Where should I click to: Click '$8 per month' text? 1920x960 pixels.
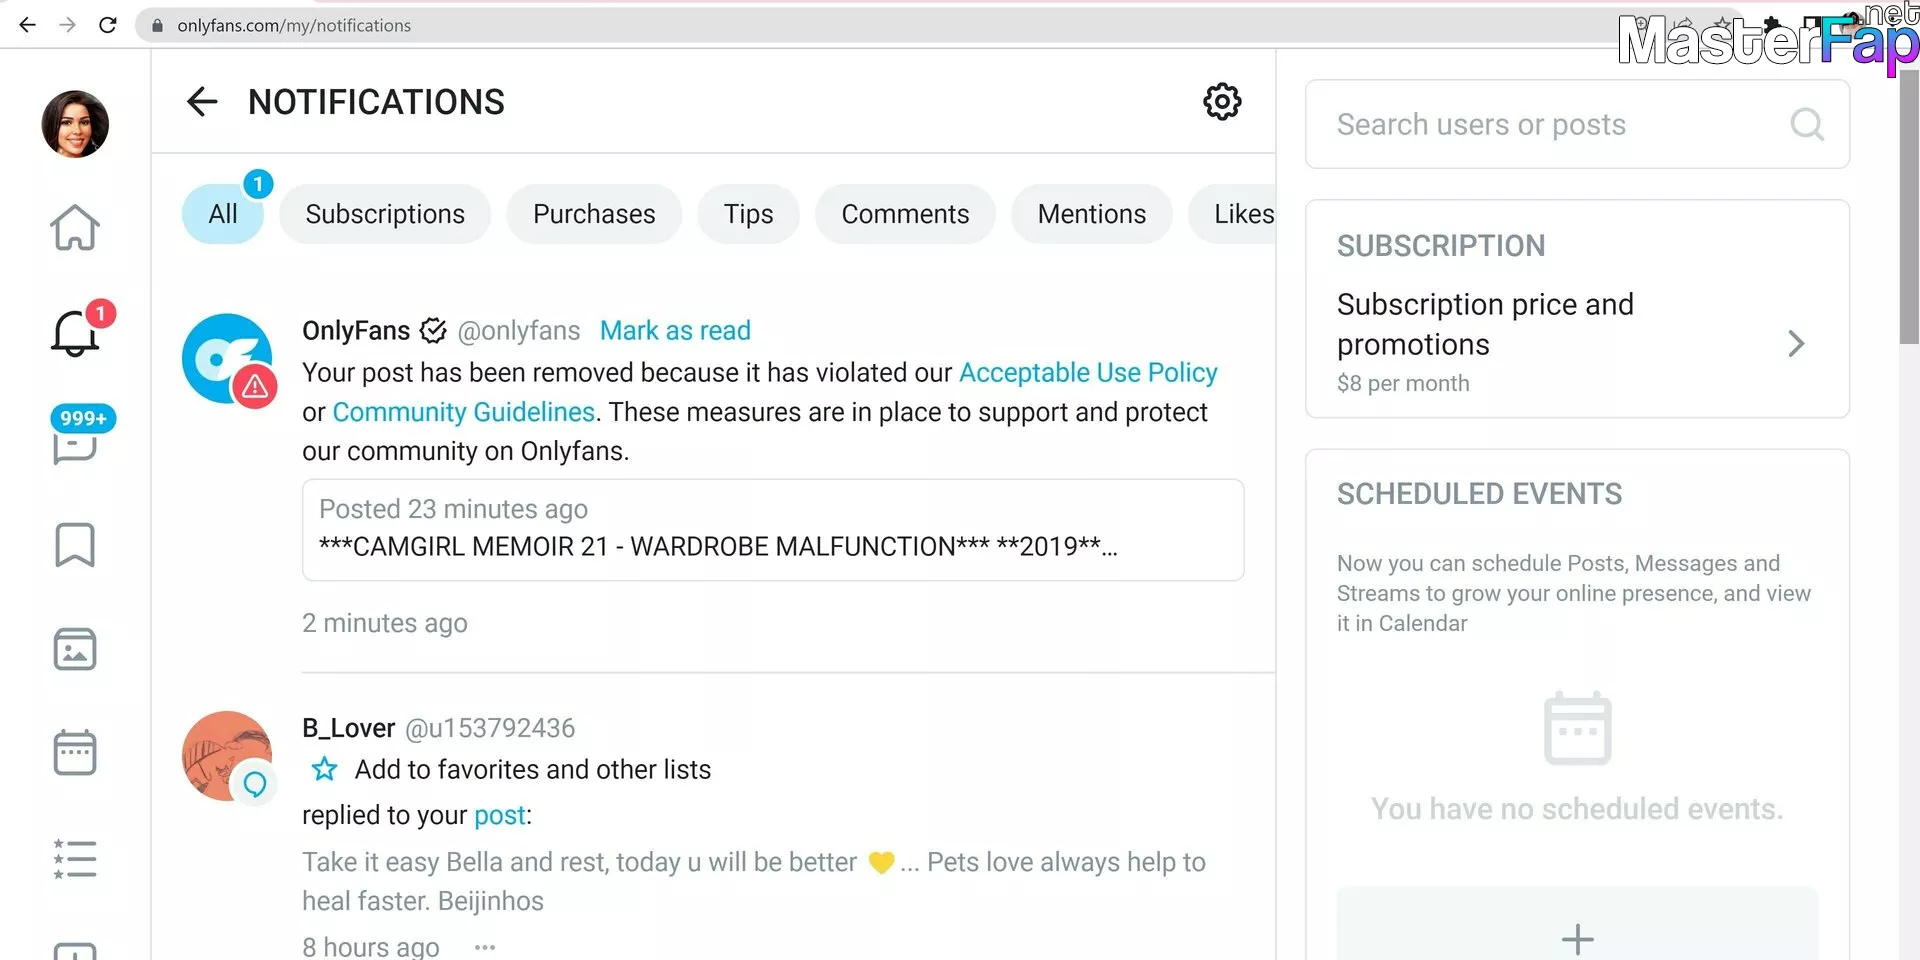1403,384
